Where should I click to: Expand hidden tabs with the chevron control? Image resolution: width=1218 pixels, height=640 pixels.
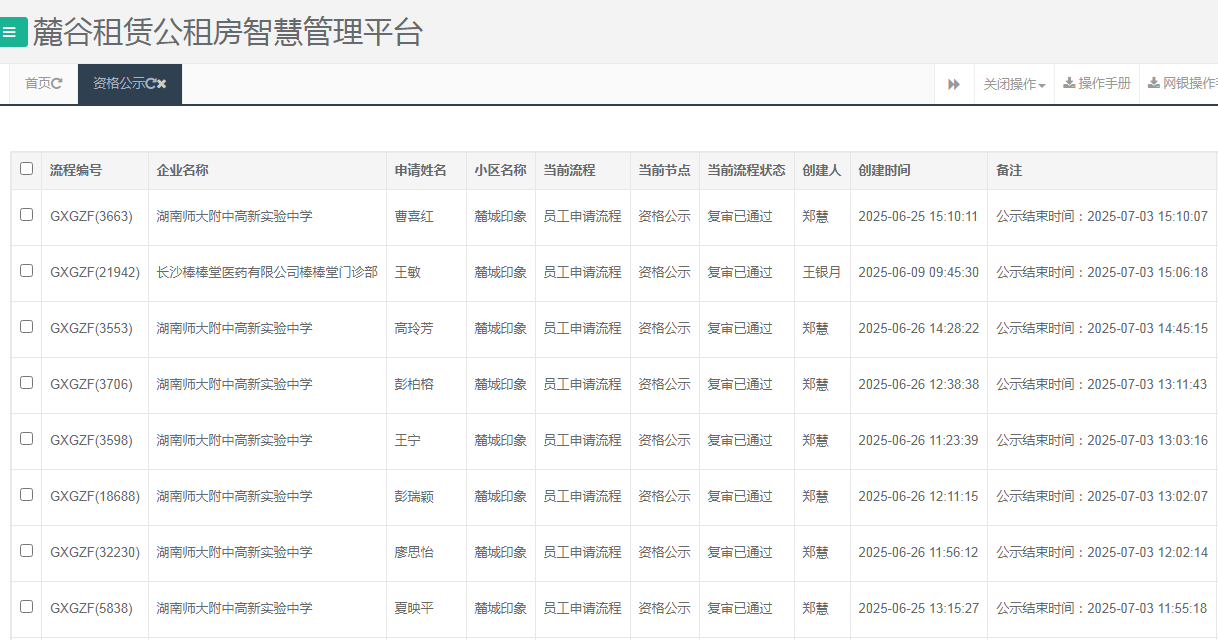(954, 84)
